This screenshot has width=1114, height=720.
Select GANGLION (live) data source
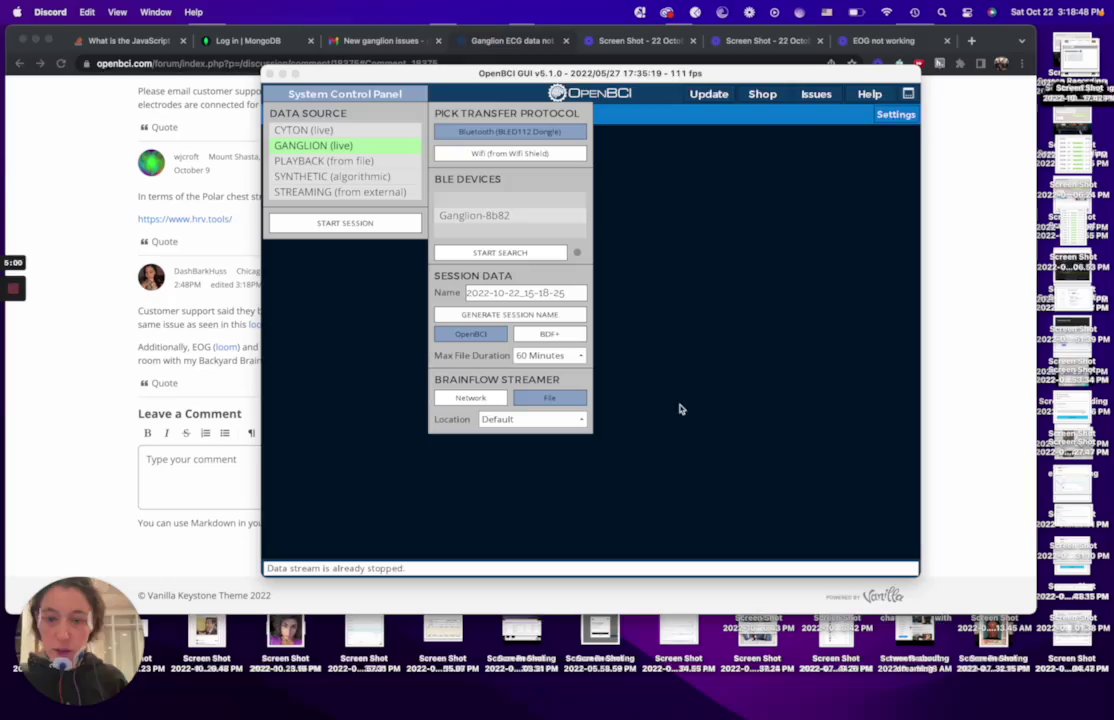pyautogui.click(x=345, y=145)
